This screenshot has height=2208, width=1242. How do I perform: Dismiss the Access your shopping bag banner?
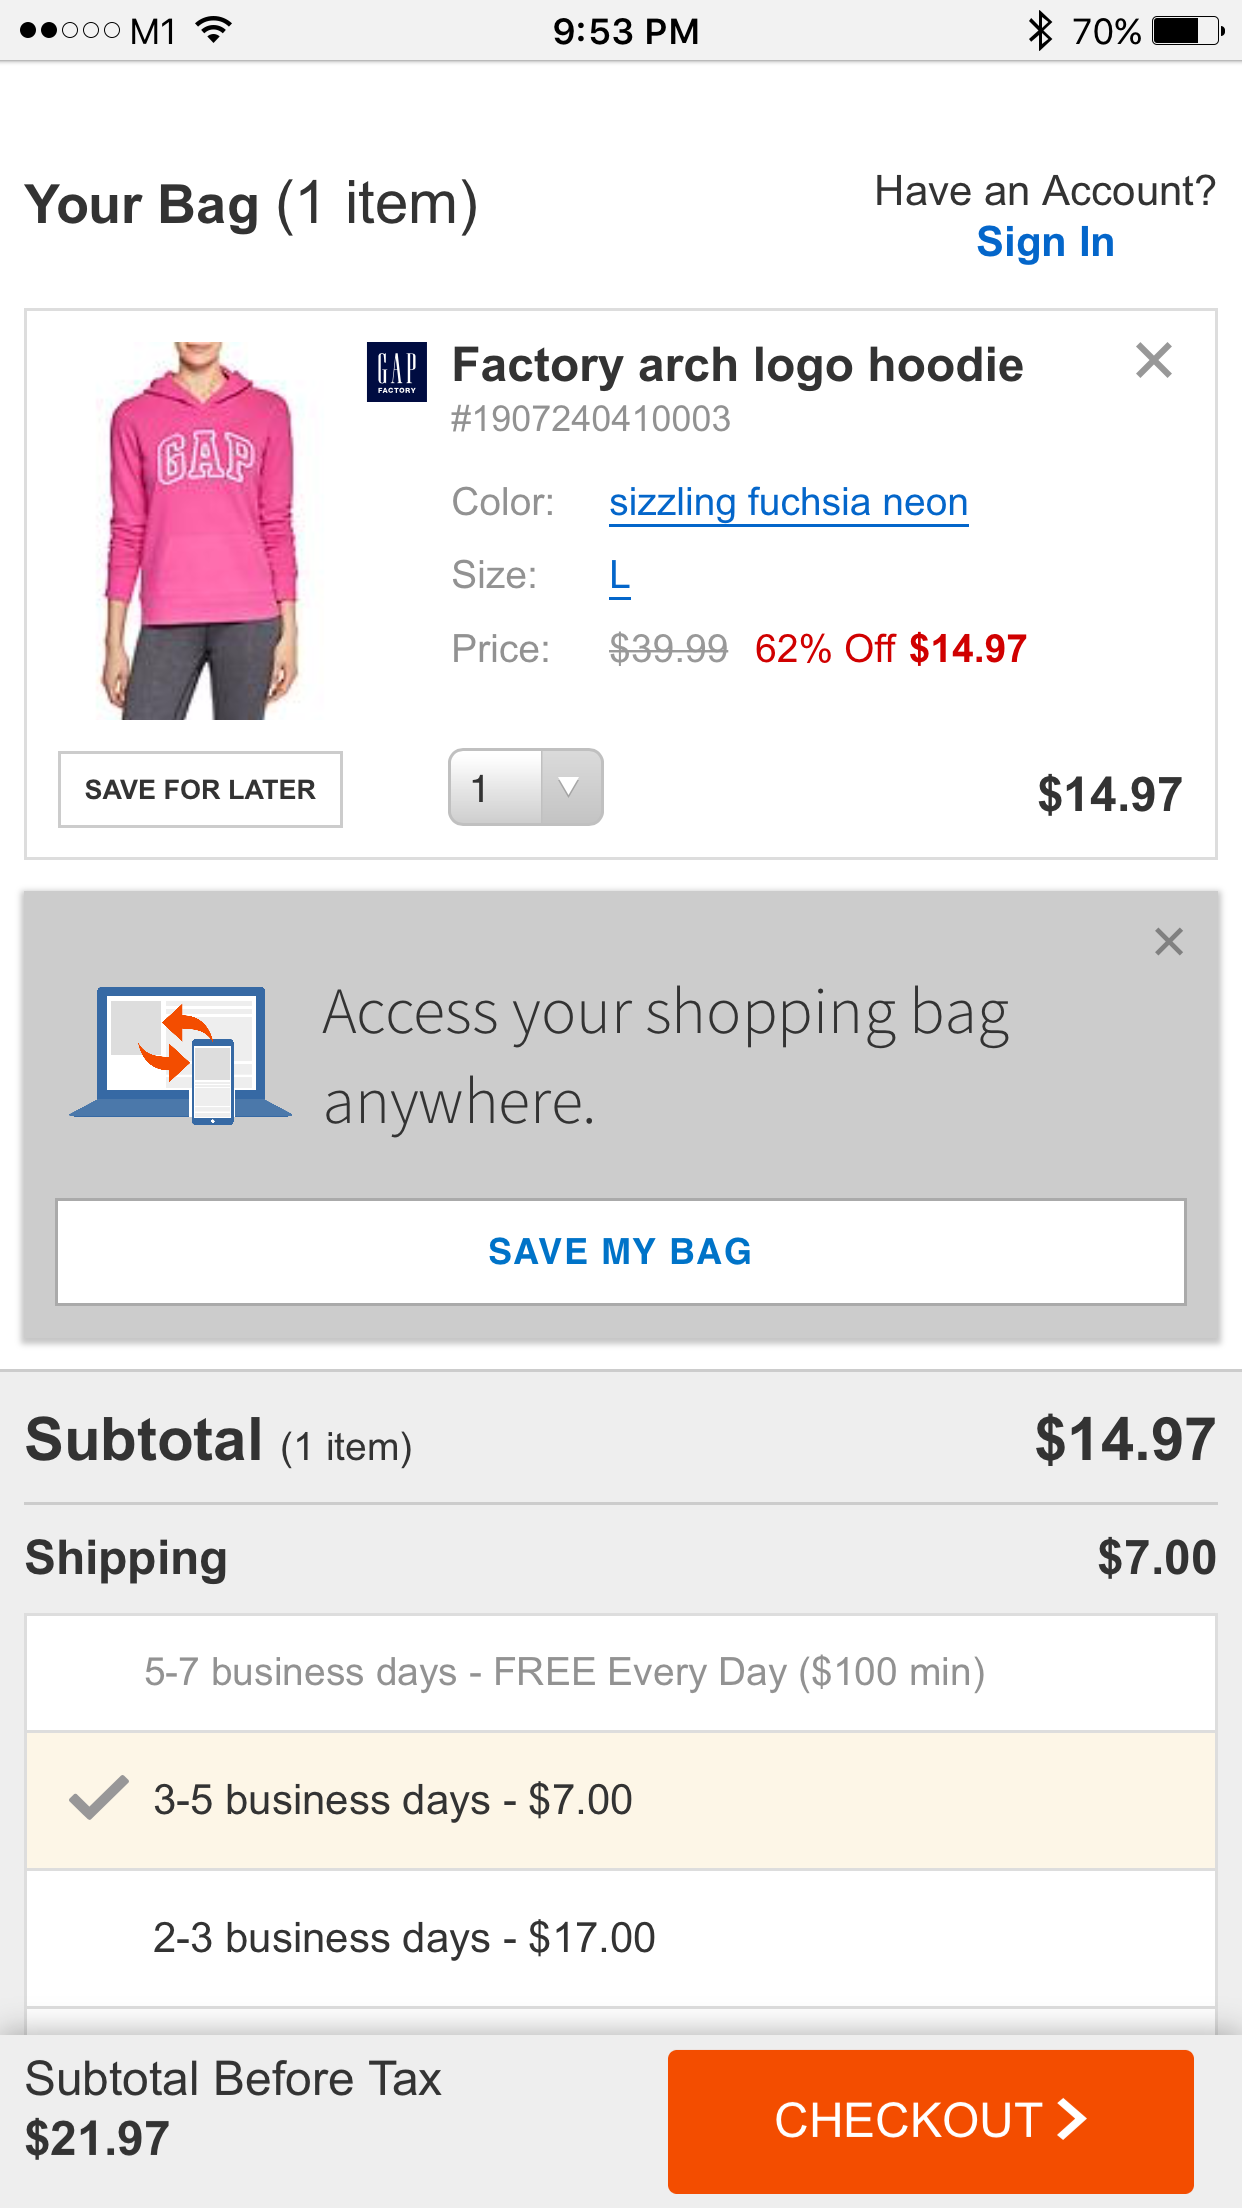click(1168, 941)
